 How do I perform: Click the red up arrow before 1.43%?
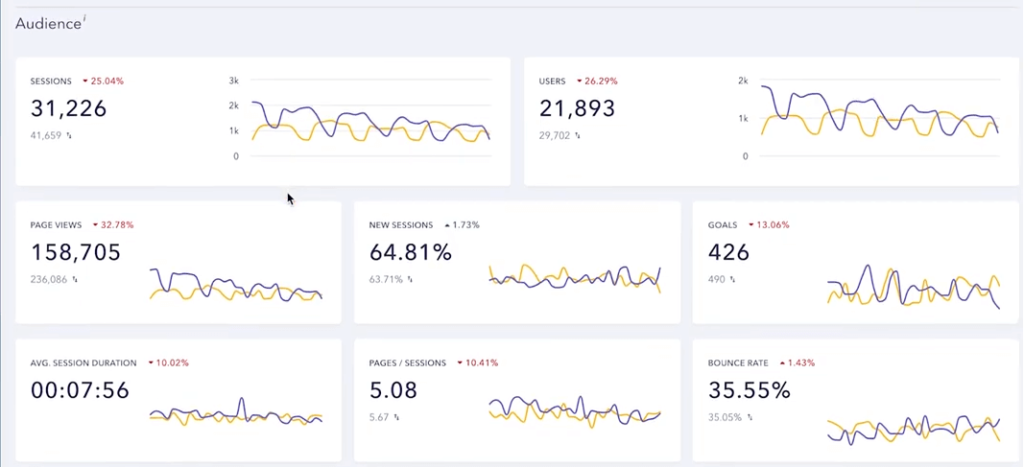pyautogui.click(x=782, y=363)
